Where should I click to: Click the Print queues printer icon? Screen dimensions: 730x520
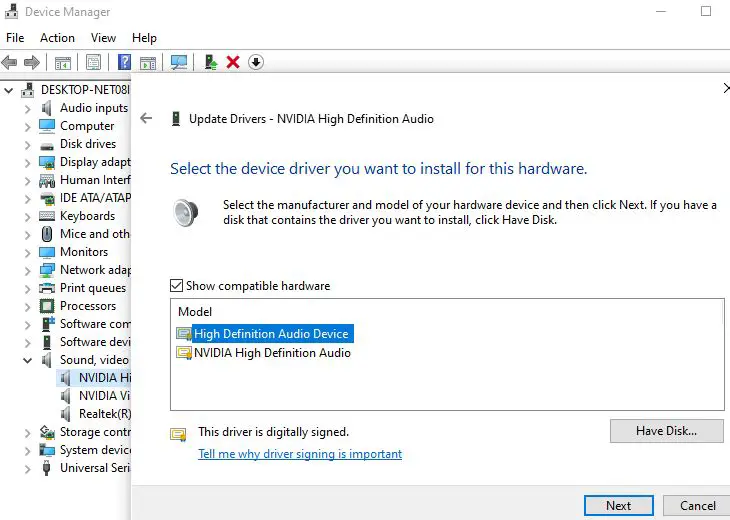47,288
